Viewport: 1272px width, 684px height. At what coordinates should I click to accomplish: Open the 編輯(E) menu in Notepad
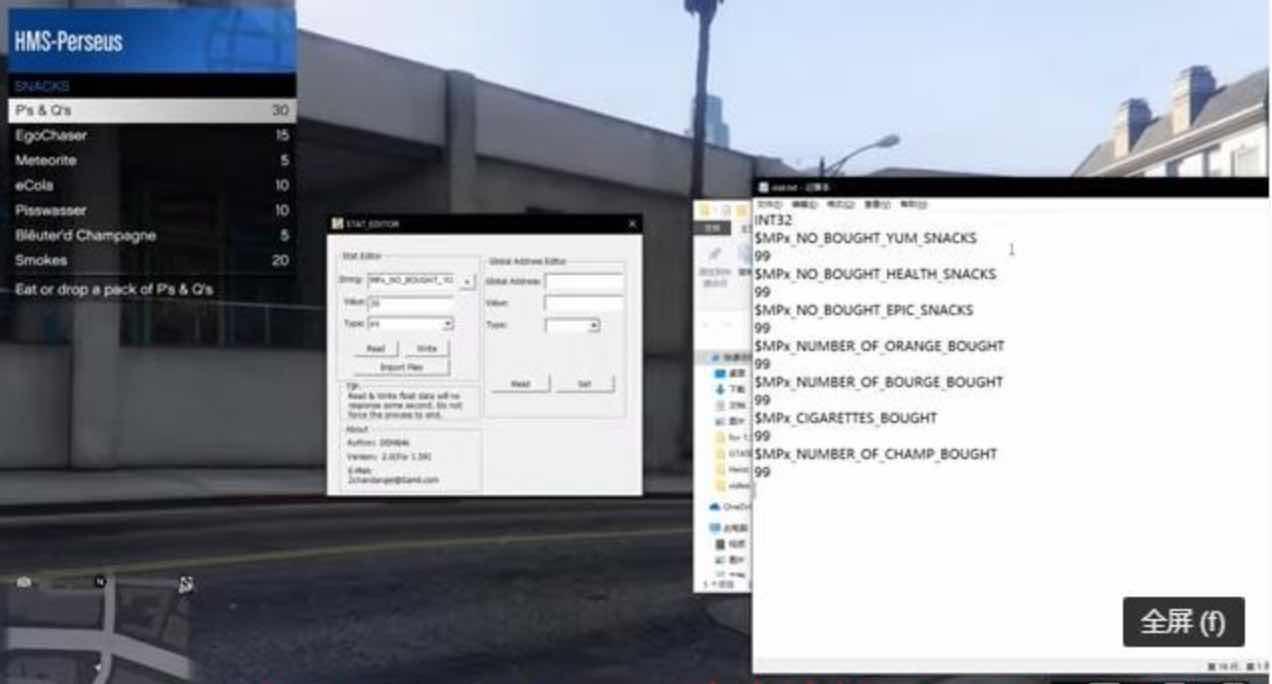[x=806, y=204]
